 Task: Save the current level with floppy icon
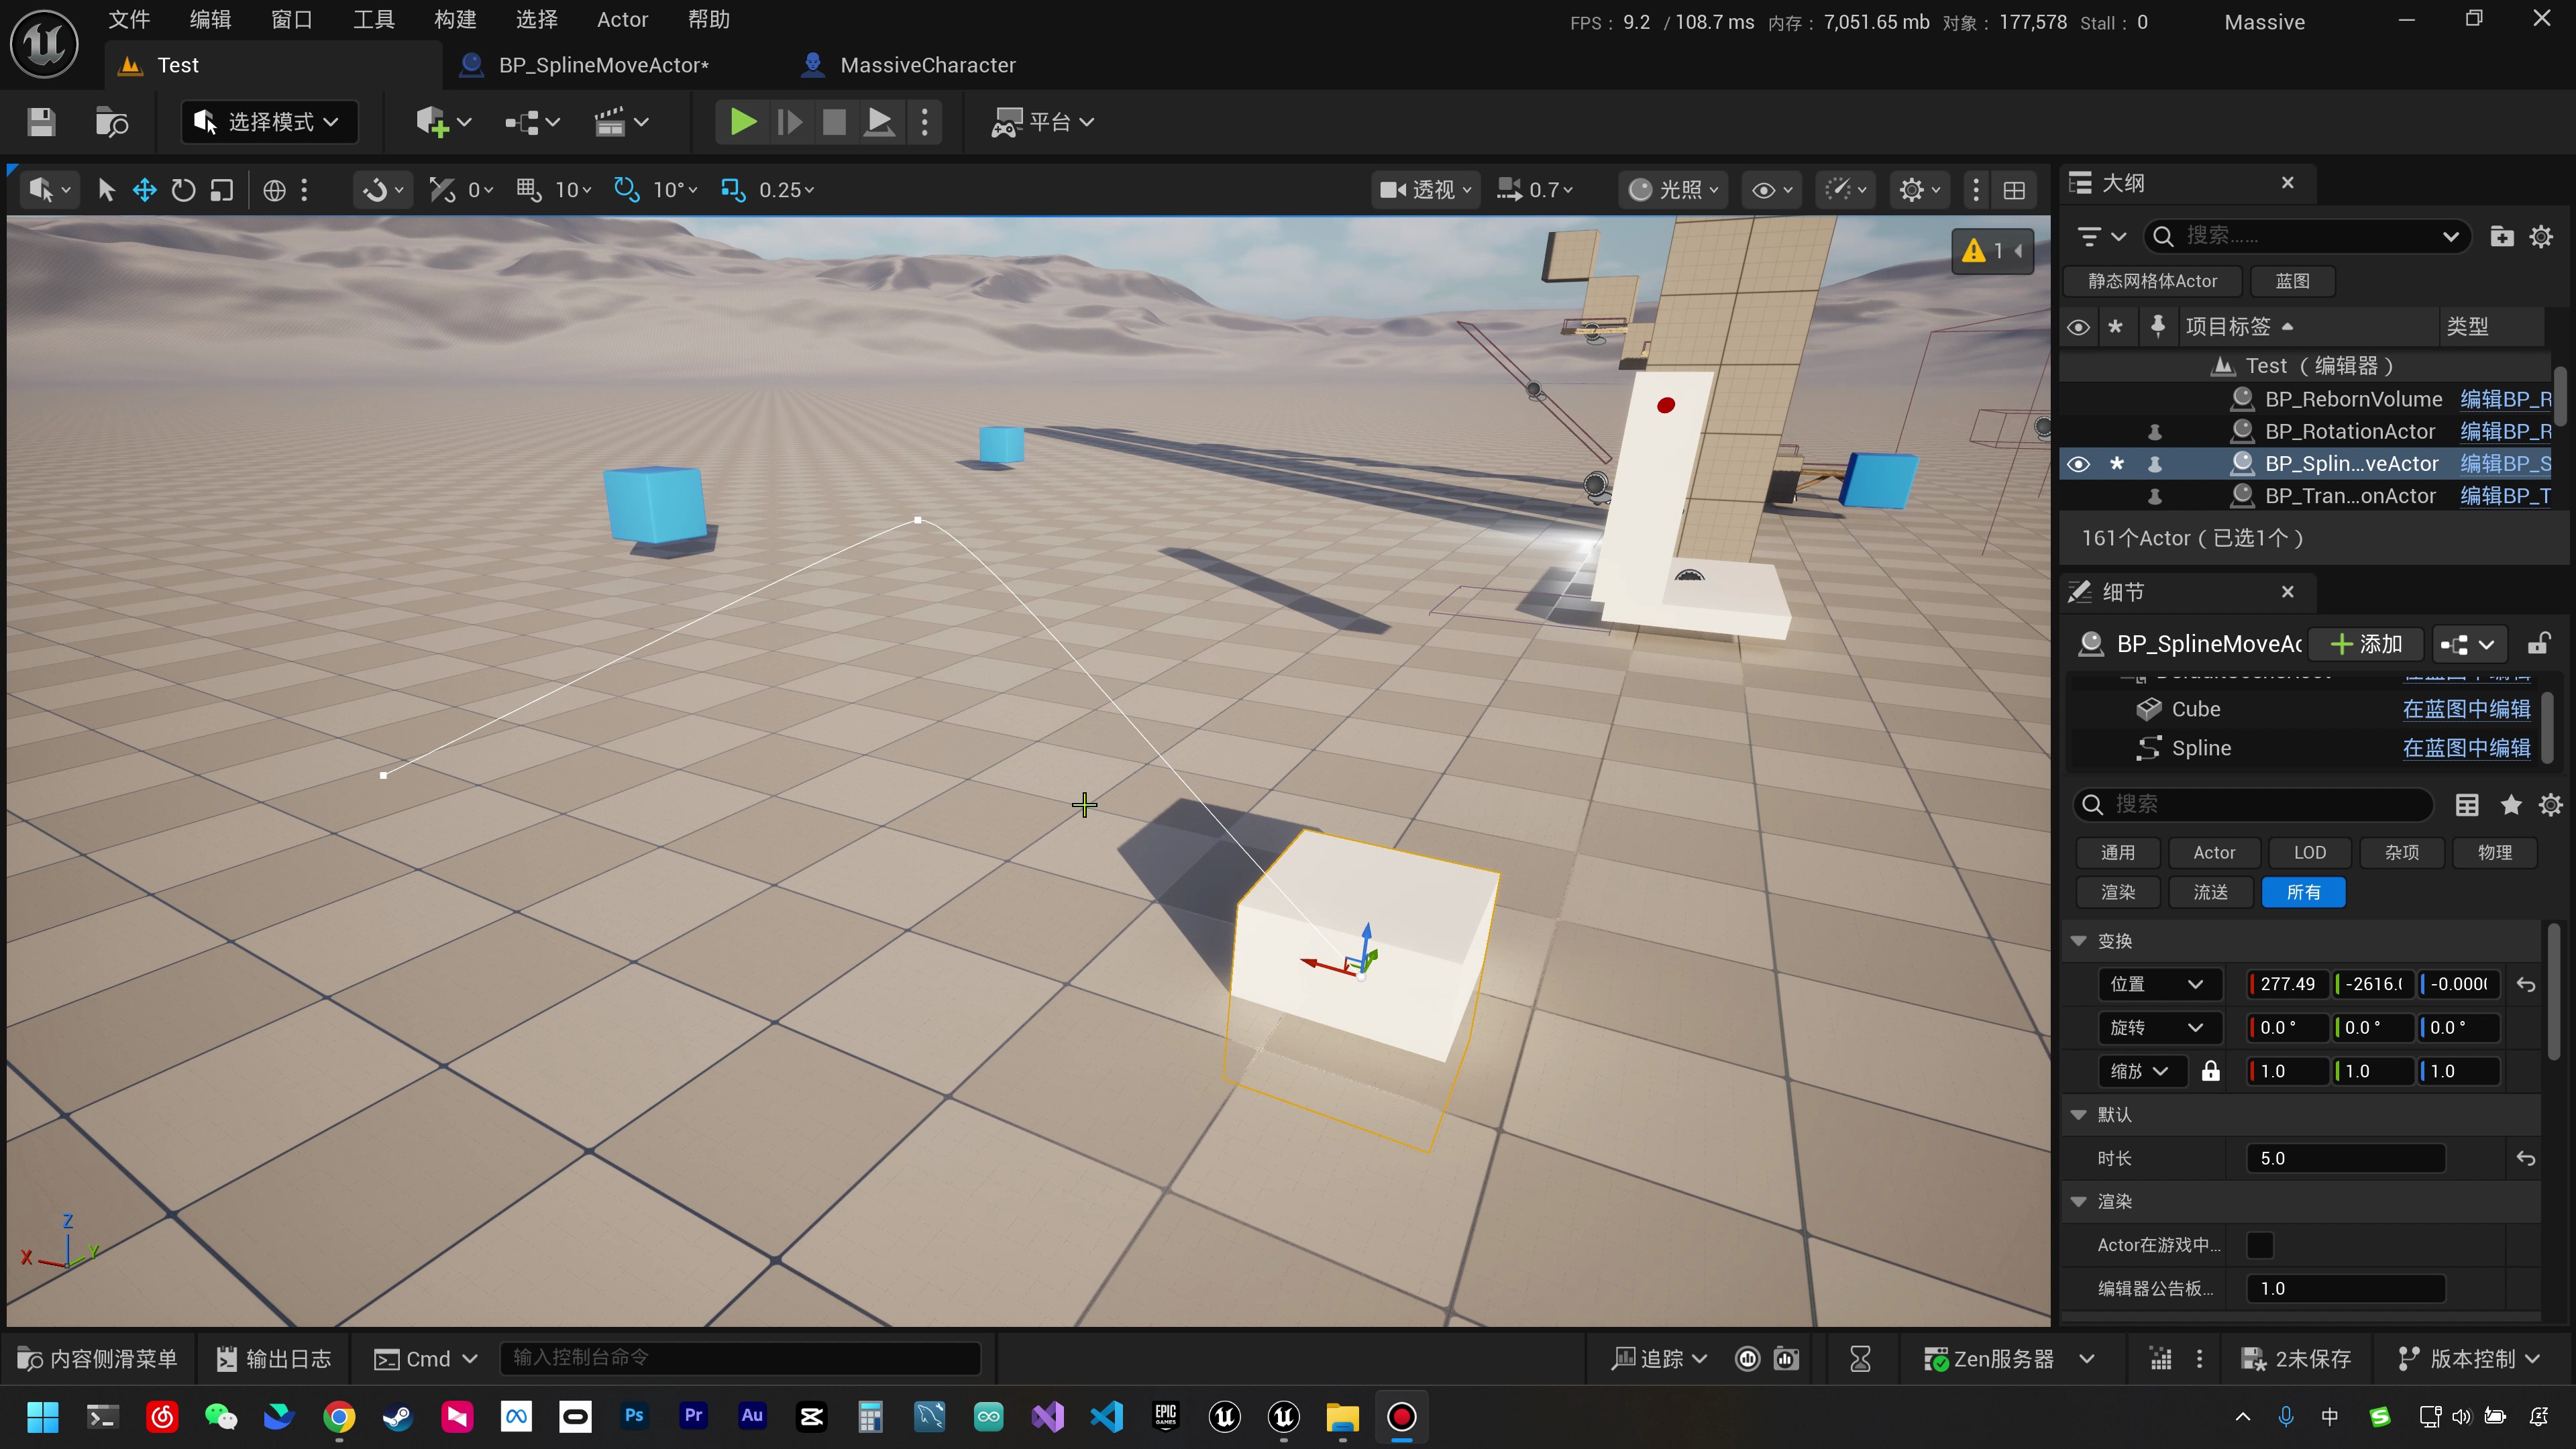point(41,122)
